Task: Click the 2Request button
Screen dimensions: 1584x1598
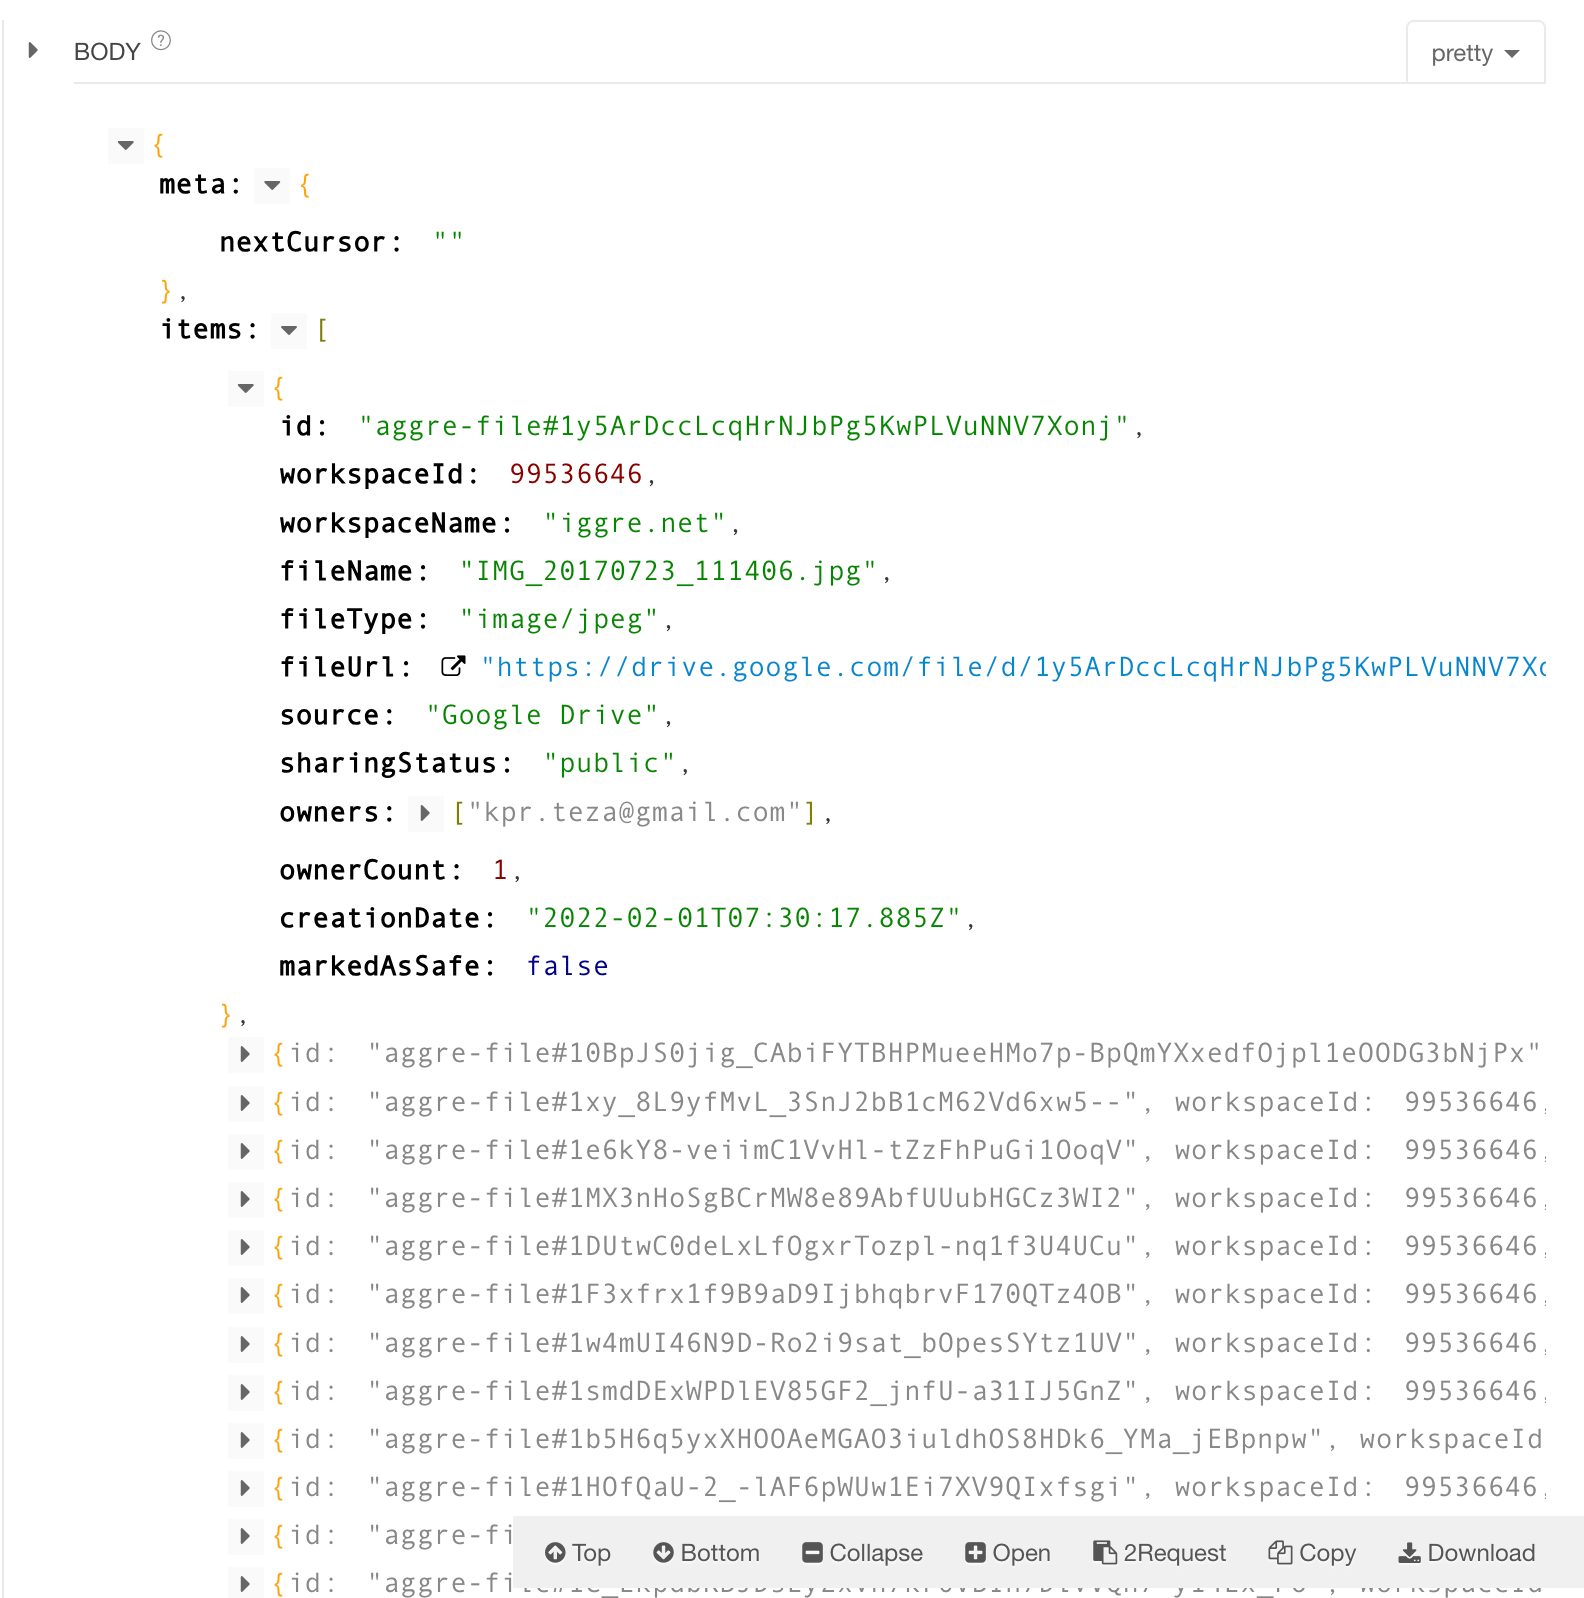Action: point(1160,1553)
